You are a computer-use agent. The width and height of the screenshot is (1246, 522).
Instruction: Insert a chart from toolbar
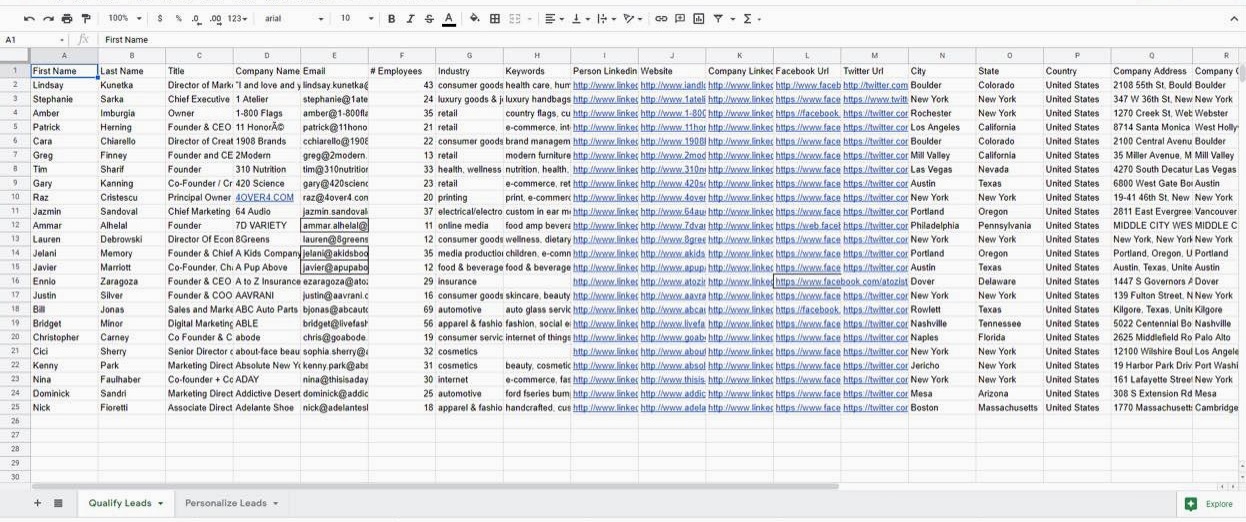698,19
